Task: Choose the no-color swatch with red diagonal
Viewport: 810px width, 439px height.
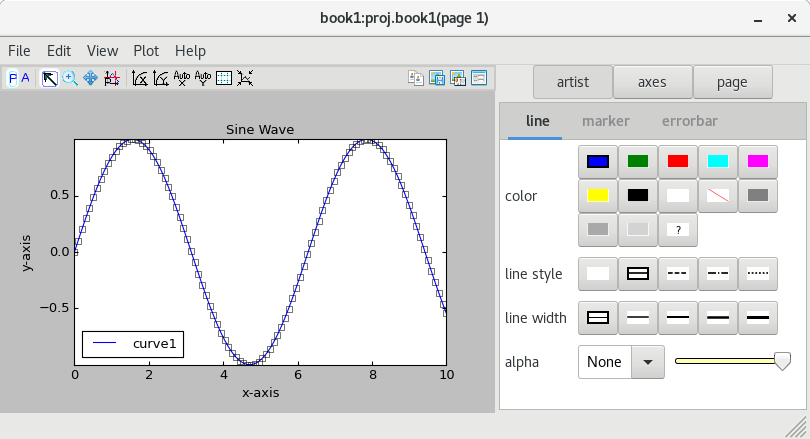Action: [718, 196]
